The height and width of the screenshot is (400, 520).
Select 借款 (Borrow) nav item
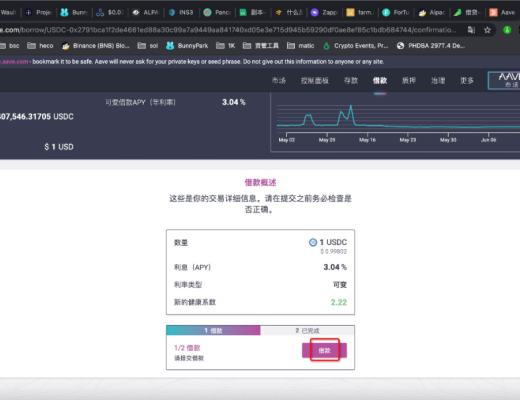(x=380, y=81)
